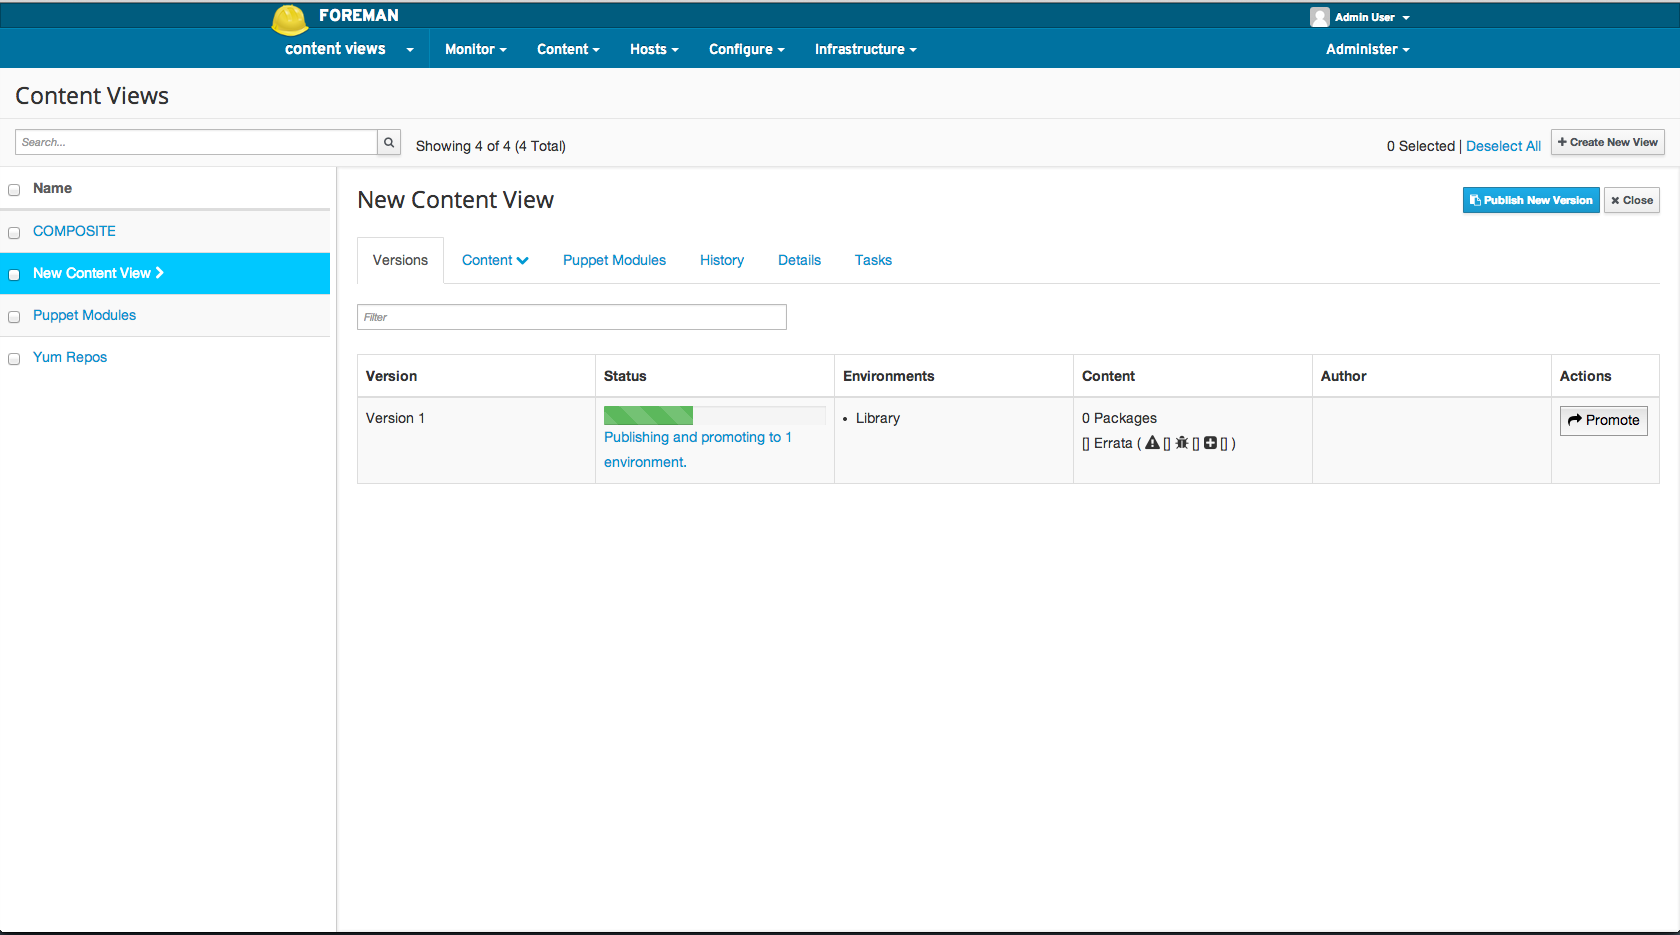Tick the Yum Repos row checkbox
The image size is (1680, 935).
pos(14,359)
